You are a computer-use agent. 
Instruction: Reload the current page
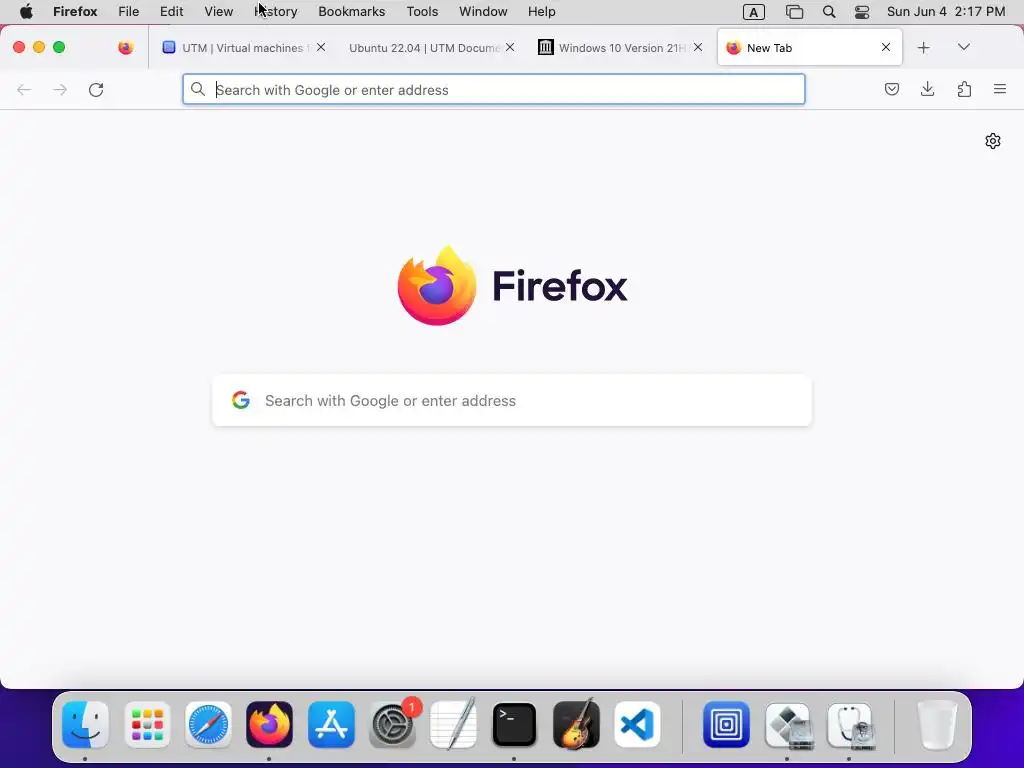point(96,89)
